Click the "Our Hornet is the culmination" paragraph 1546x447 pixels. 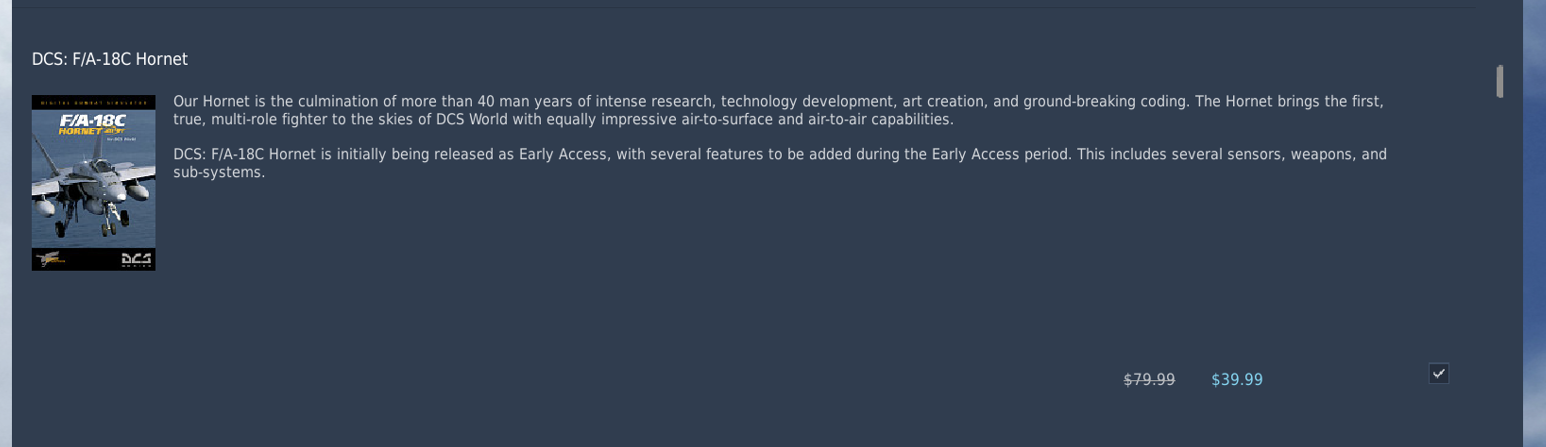778,111
